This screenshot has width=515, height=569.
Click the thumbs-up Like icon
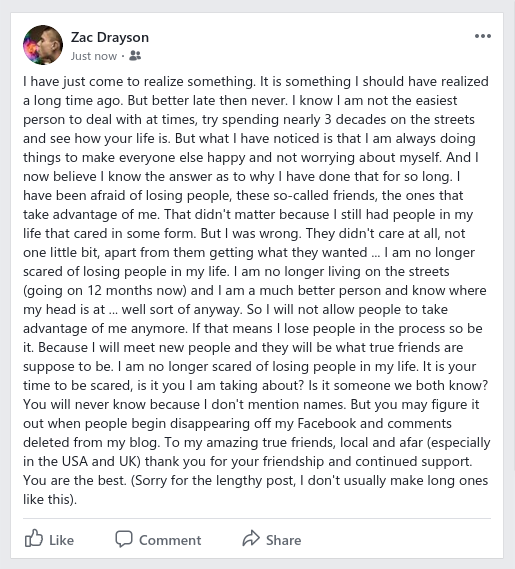click(34, 538)
